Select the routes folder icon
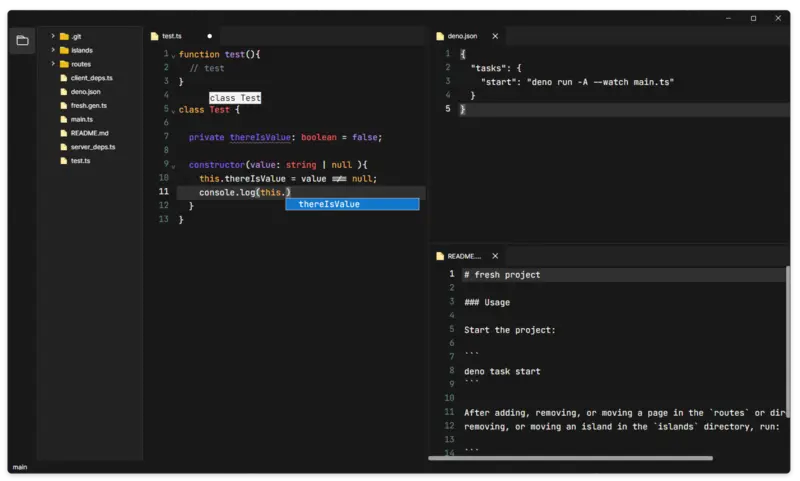The width and height of the screenshot is (800, 481). [64, 64]
